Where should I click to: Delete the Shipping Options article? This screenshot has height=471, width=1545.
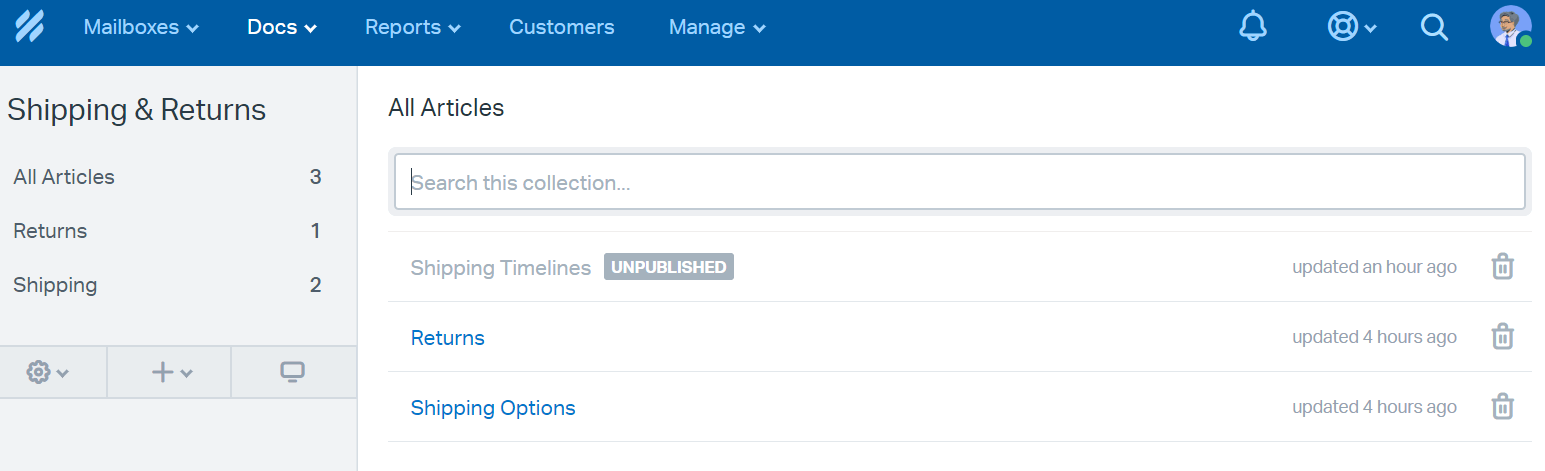click(x=1502, y=407)
